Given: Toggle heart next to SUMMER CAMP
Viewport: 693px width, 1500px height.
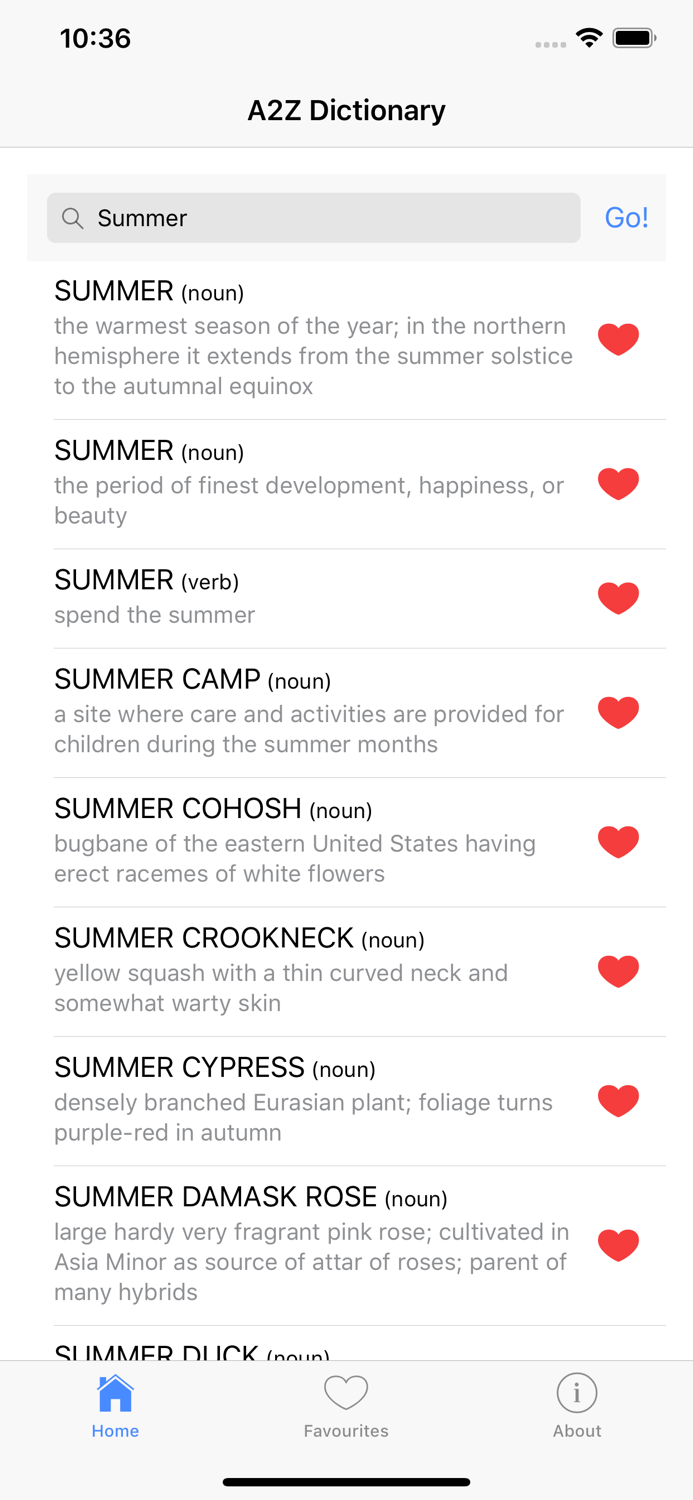Looking at the screenshot, I should [618, 713].
